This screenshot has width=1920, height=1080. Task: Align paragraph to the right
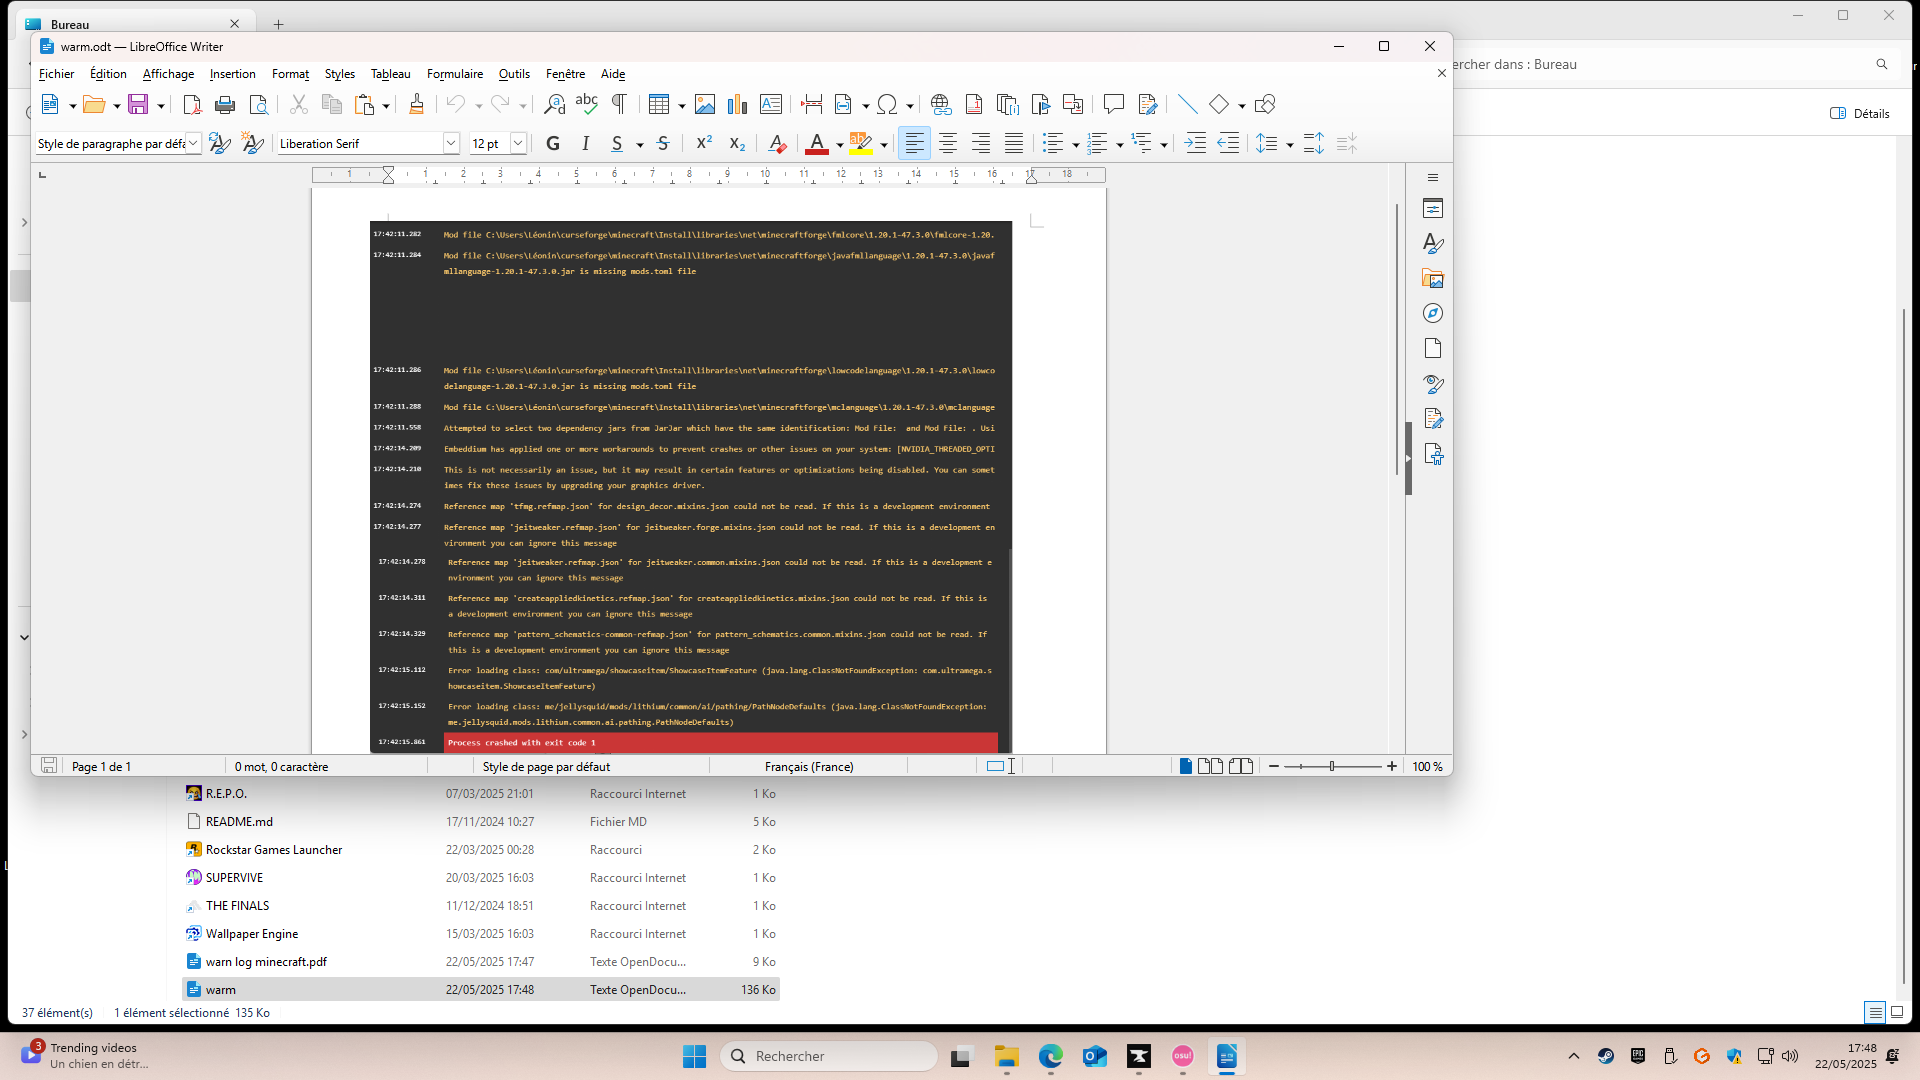[x=981, y=144]
